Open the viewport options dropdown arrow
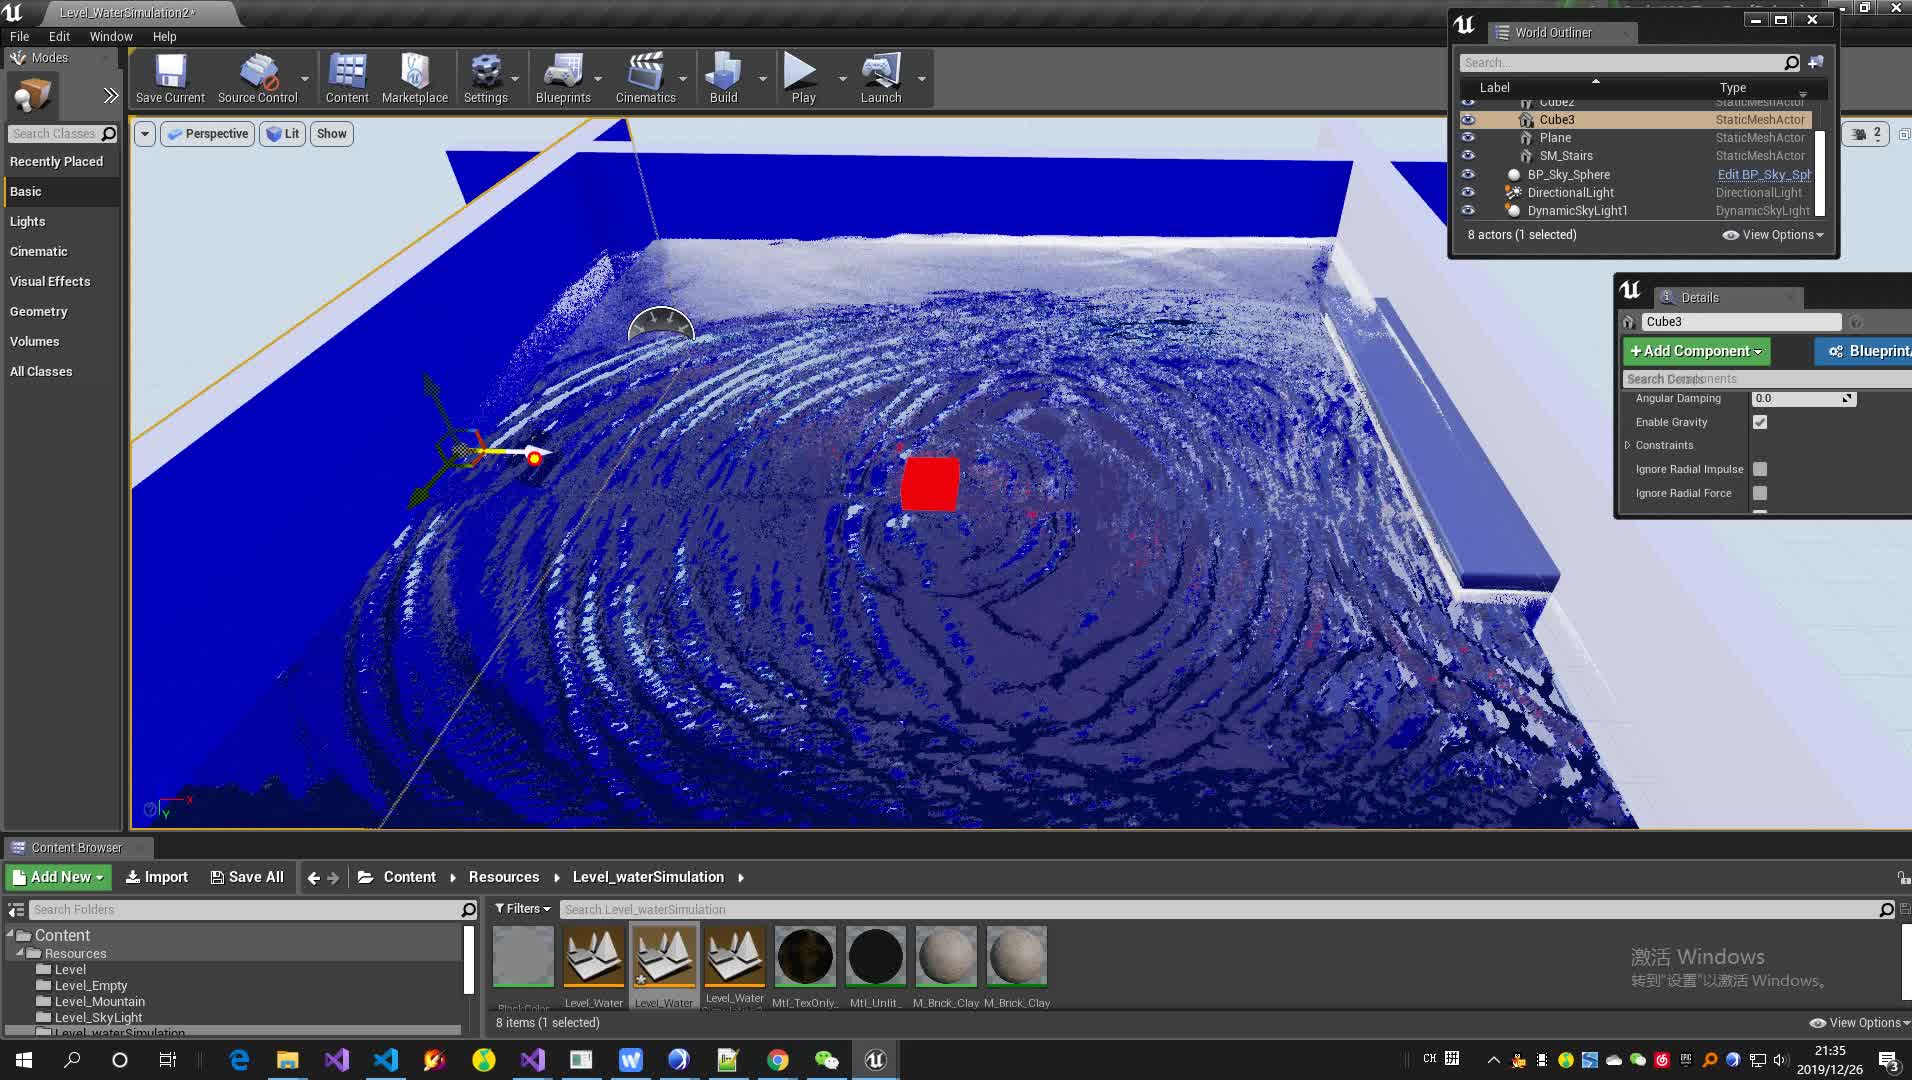The height and width of the screenshot is (1080, 1912). [145, 134]
